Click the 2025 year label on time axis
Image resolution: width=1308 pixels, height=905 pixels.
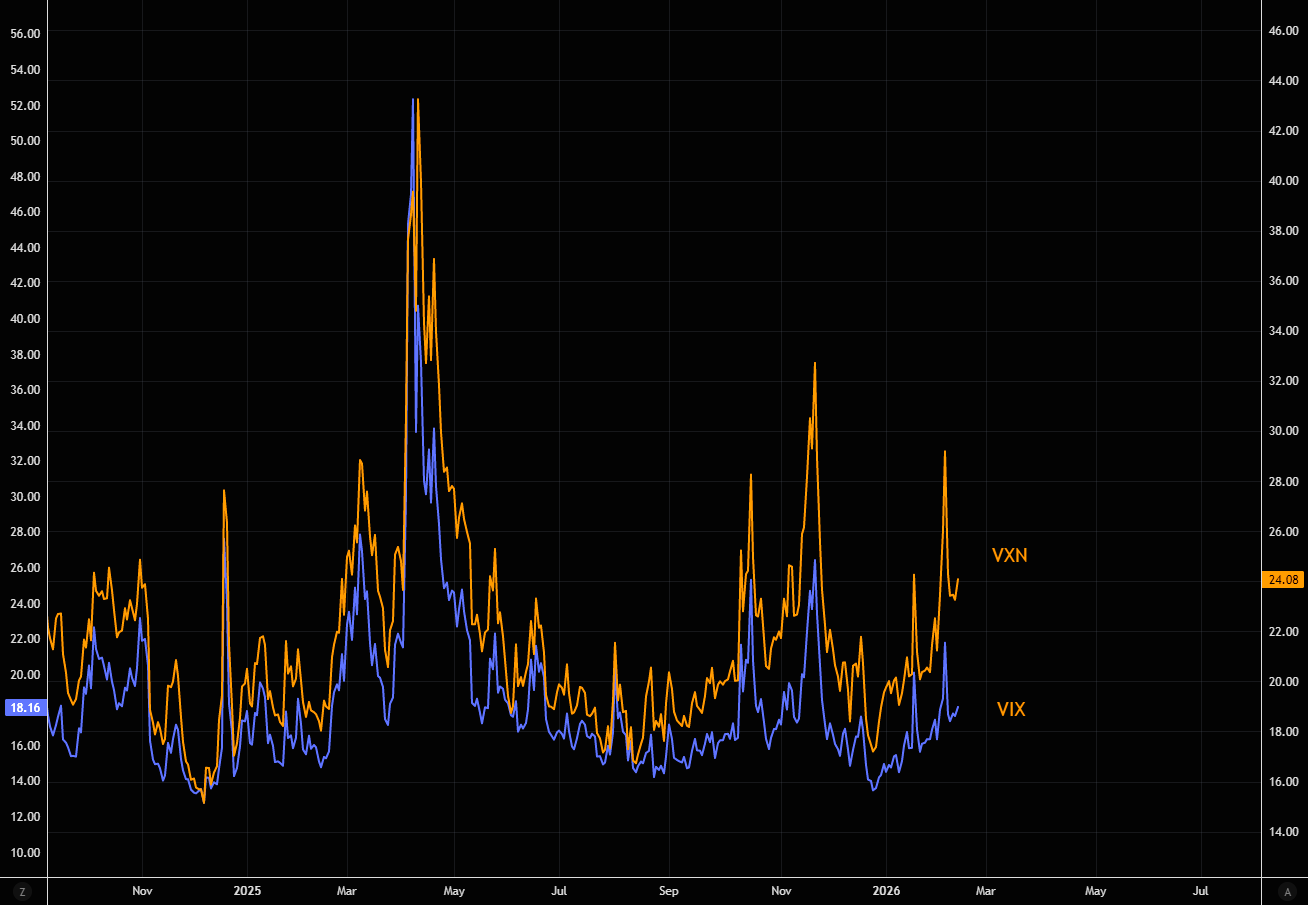tap(246, 890)
